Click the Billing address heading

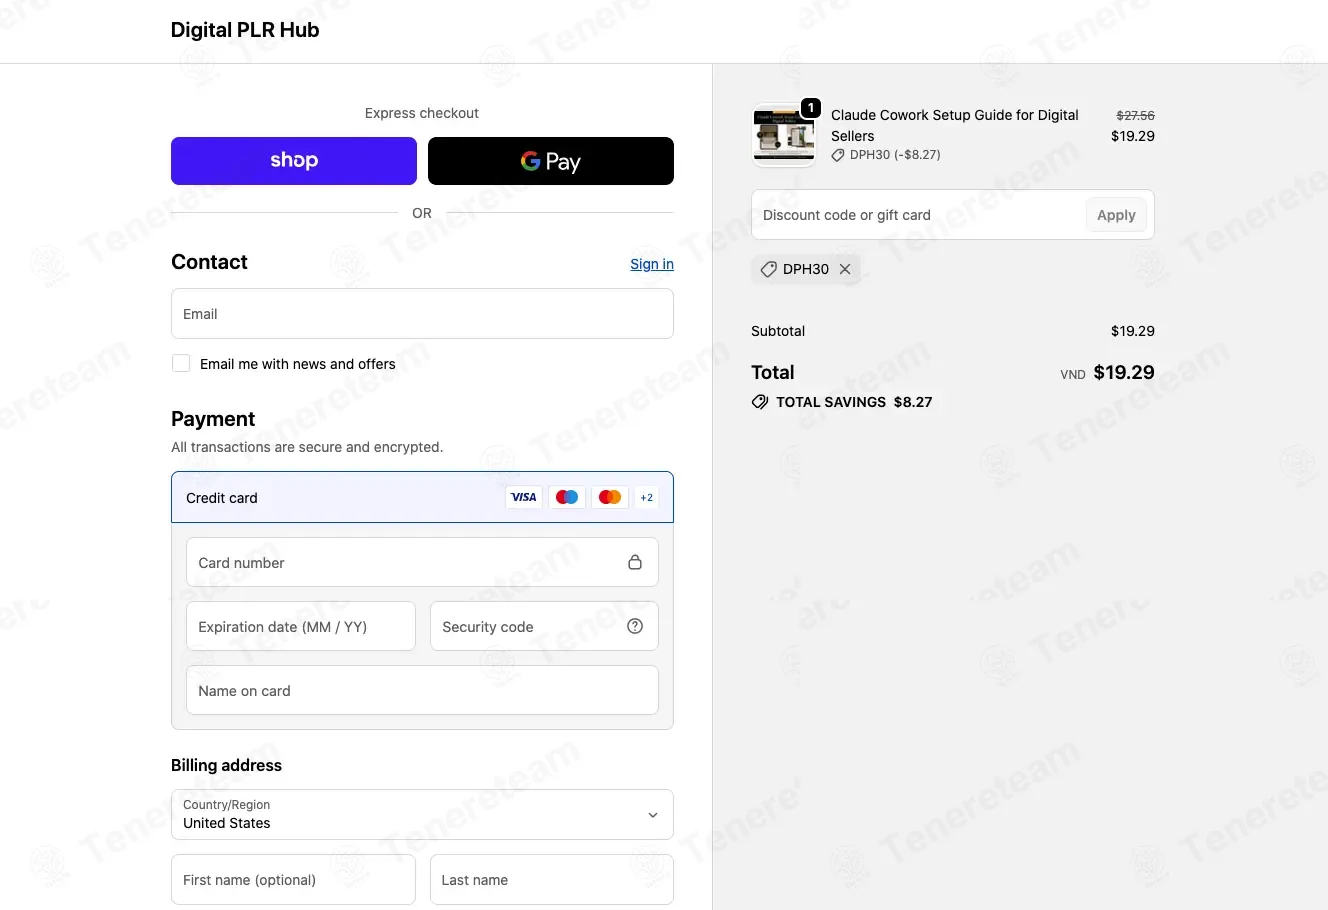coord(226,765)
